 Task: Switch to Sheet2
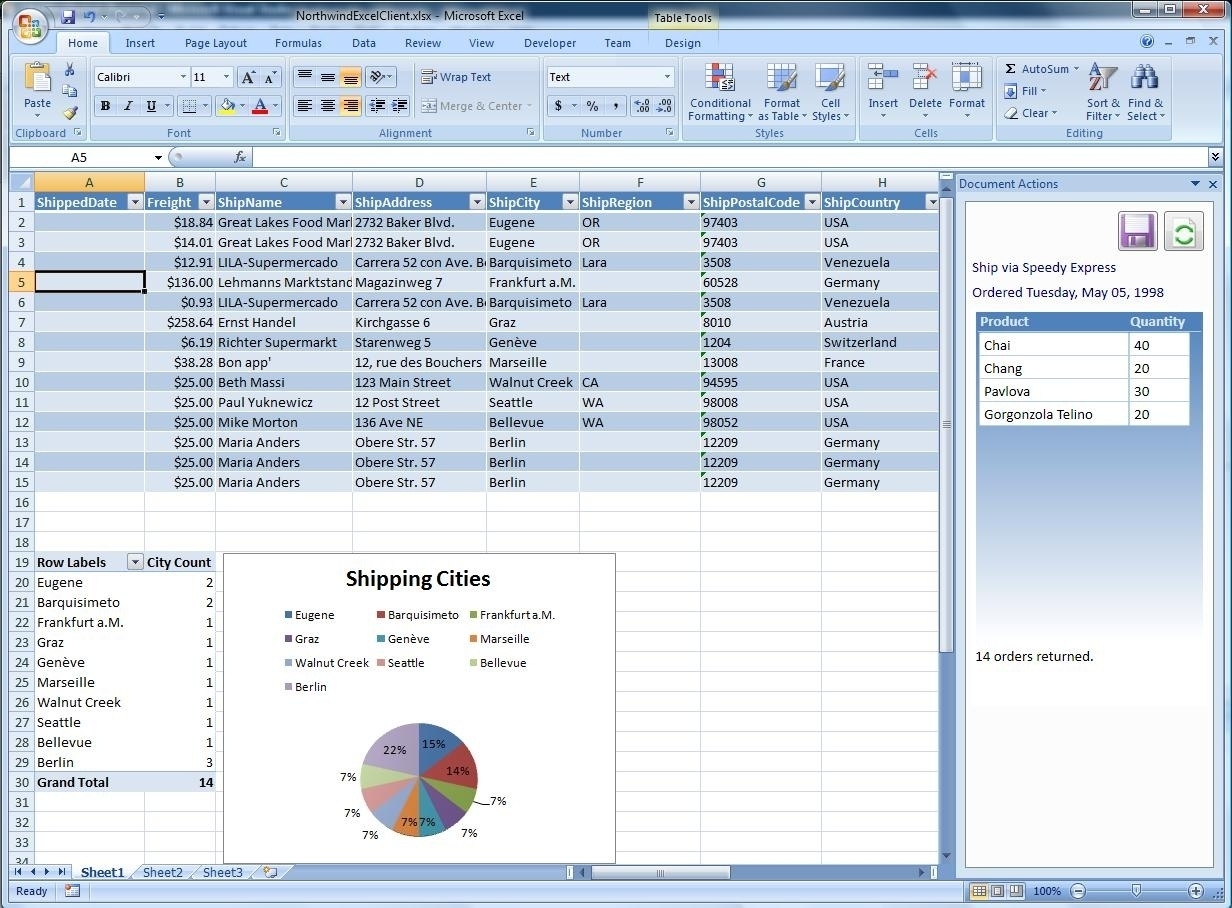[161, 872]
